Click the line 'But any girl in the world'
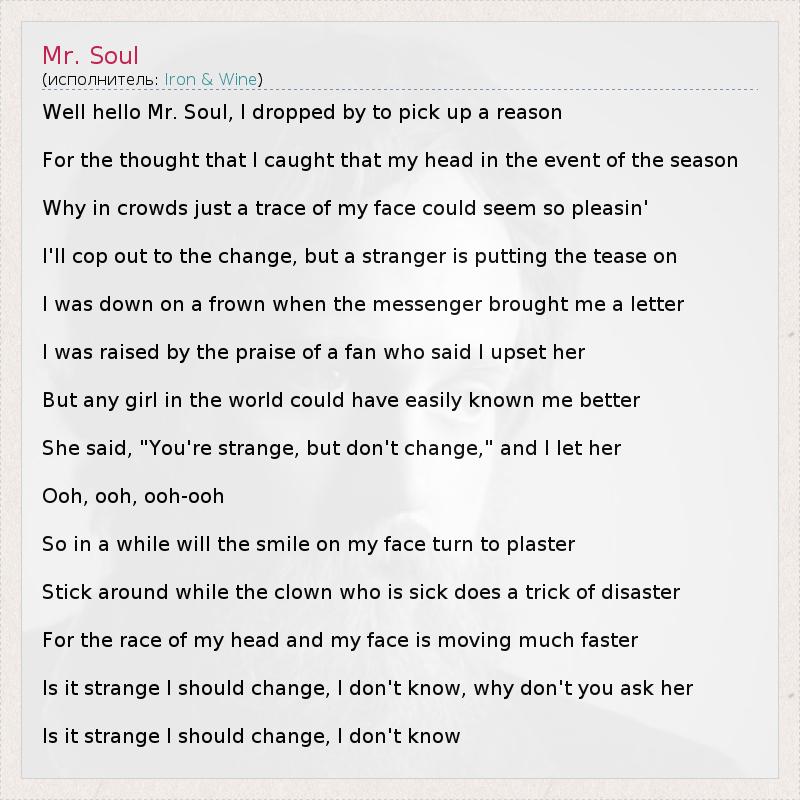 coord(341,400)
